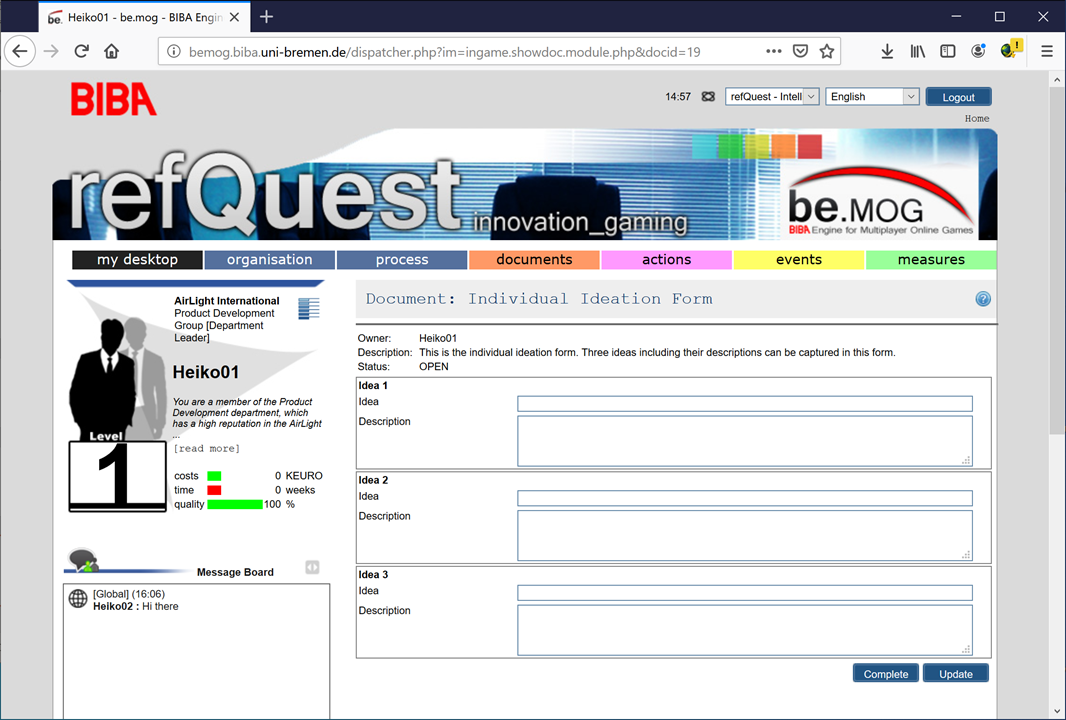1066x720 pixels.
Task: Open the documents tab
Action: pos(534,260)
